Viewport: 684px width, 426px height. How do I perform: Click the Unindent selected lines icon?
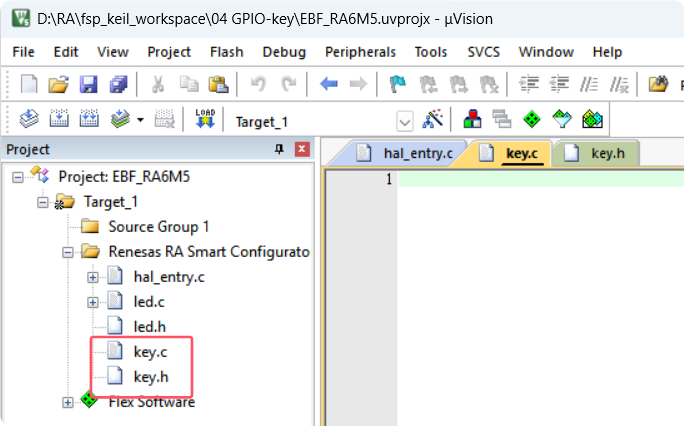[x=559, y=84]
